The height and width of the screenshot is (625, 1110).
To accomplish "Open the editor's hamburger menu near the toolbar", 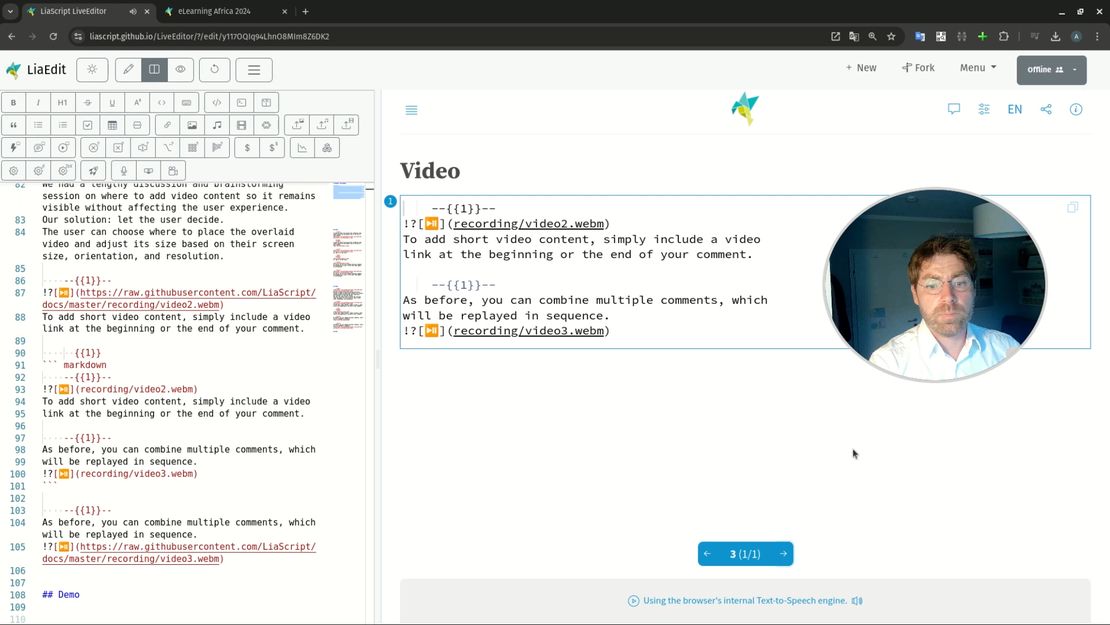I will (x=253, y=69).
